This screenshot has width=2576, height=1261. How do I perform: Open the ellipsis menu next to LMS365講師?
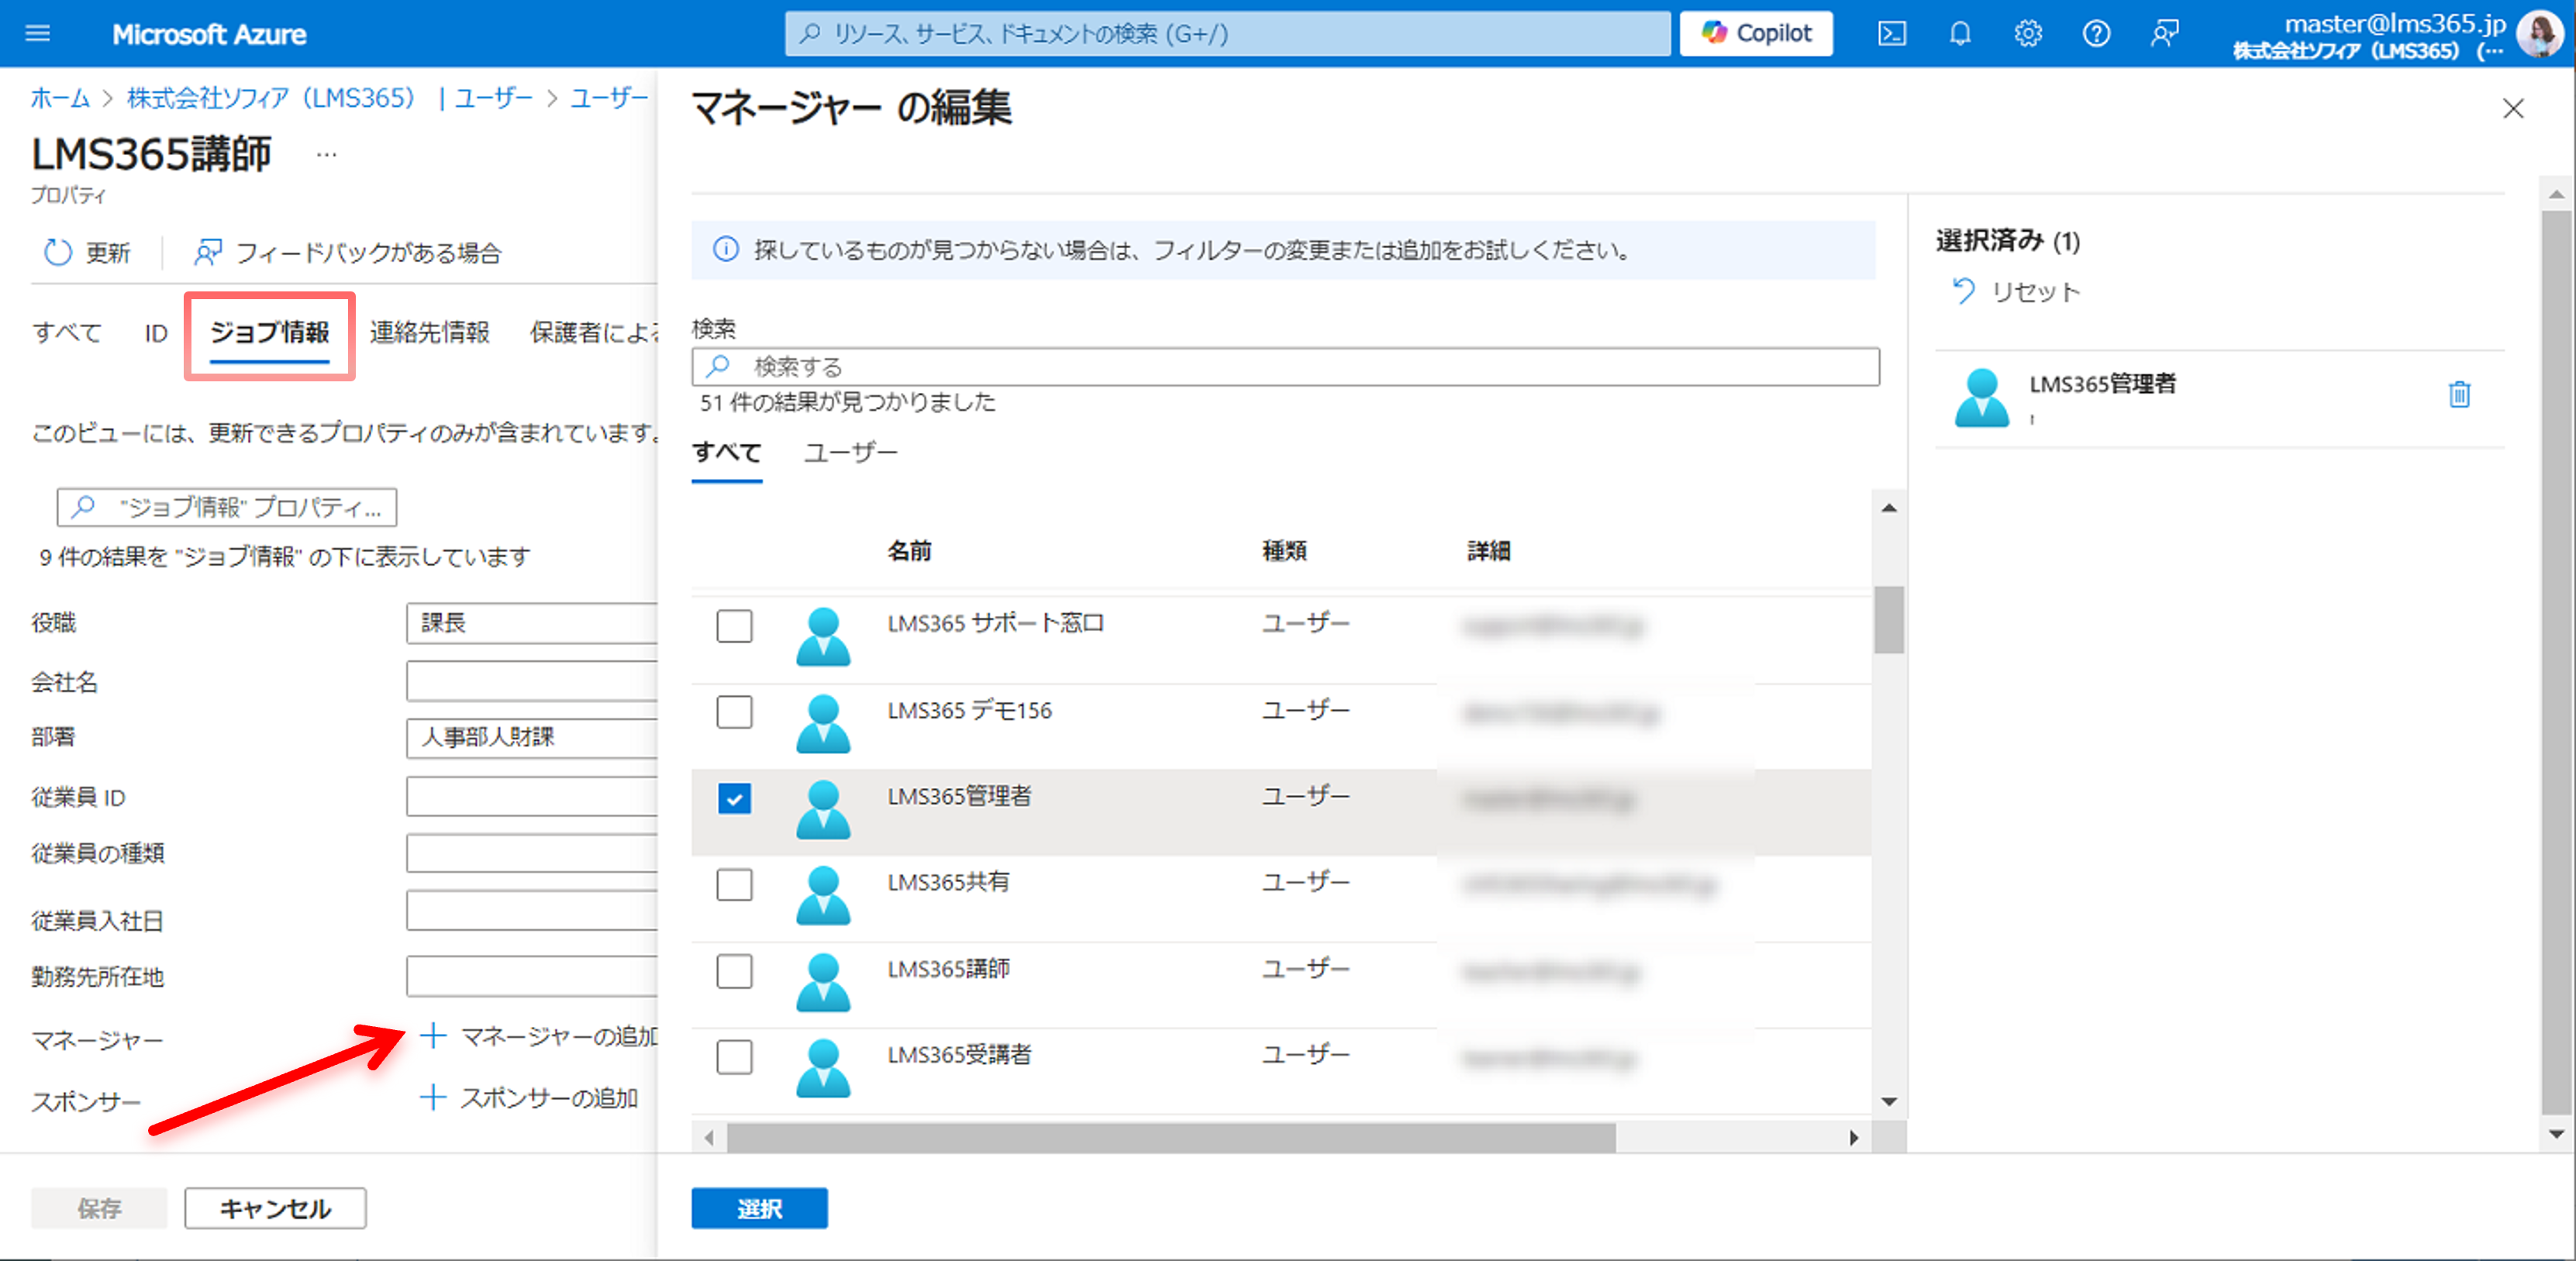pos(327,155)
